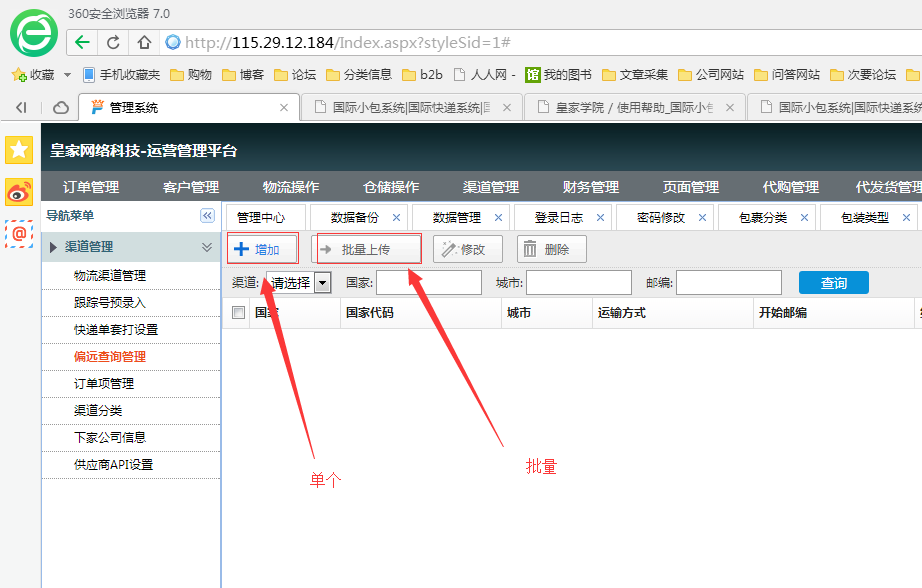922x588 pixels.
Task: Expand the 渠道管理 triangle in sidebar
Action: click(x=53, y=247)
